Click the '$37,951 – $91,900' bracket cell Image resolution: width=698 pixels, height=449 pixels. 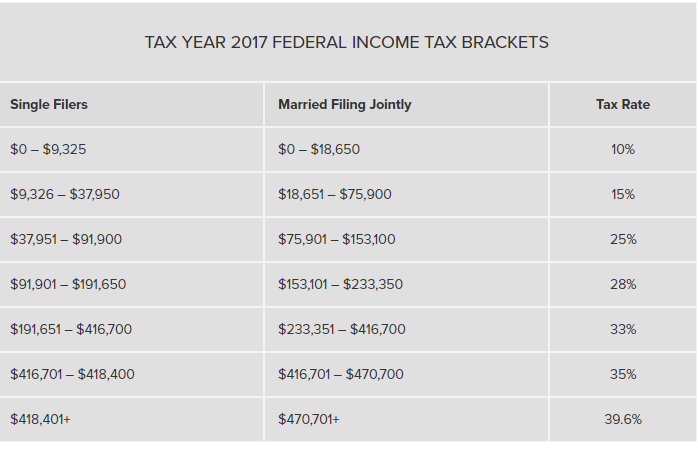pyautogui.click(x=66, y=239)
